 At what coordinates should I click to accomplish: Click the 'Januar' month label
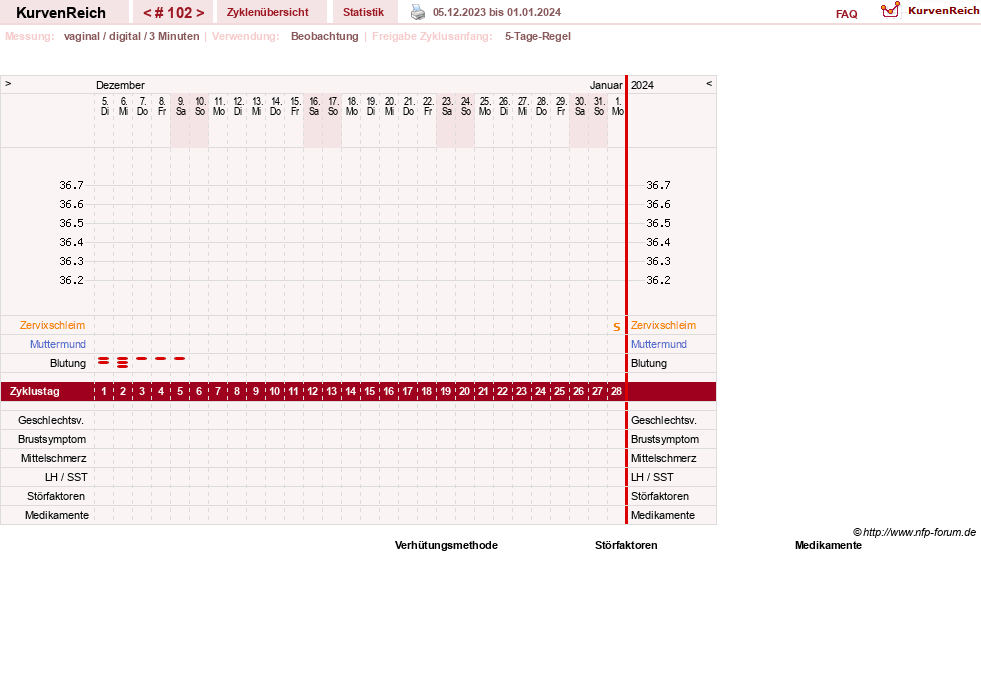click(606, 85)
